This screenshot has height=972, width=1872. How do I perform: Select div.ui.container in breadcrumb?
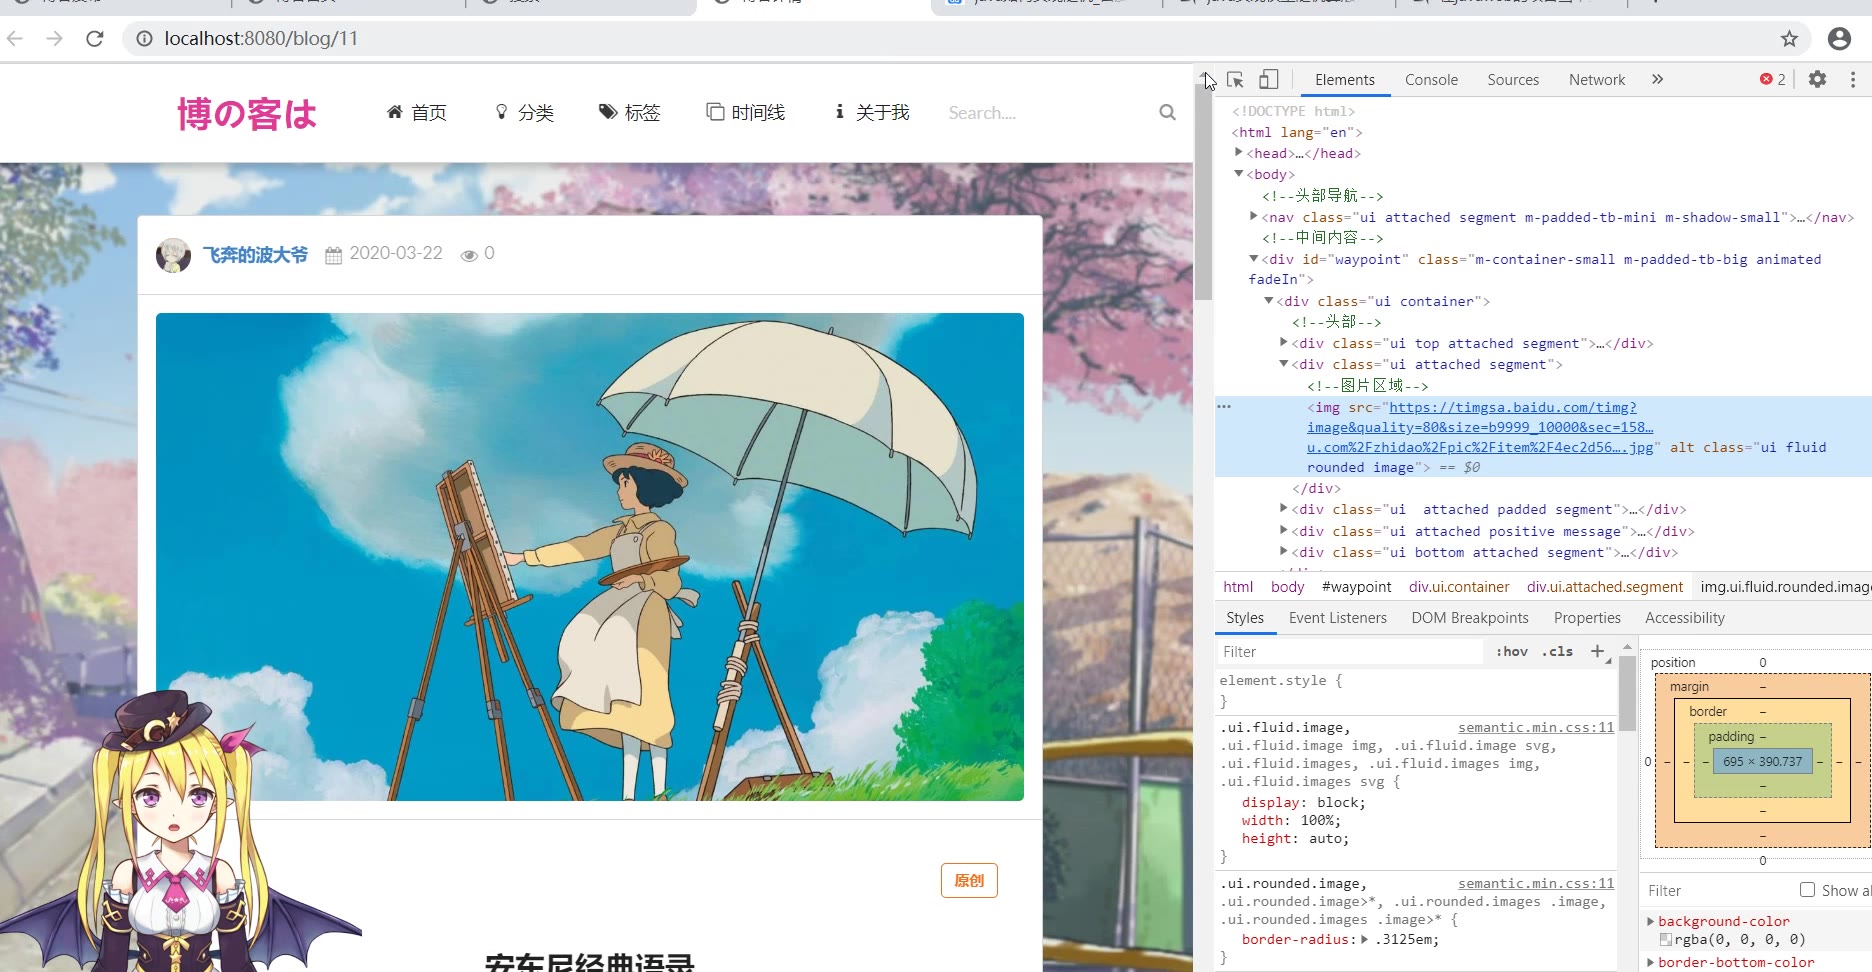[x=1459, y=587]
